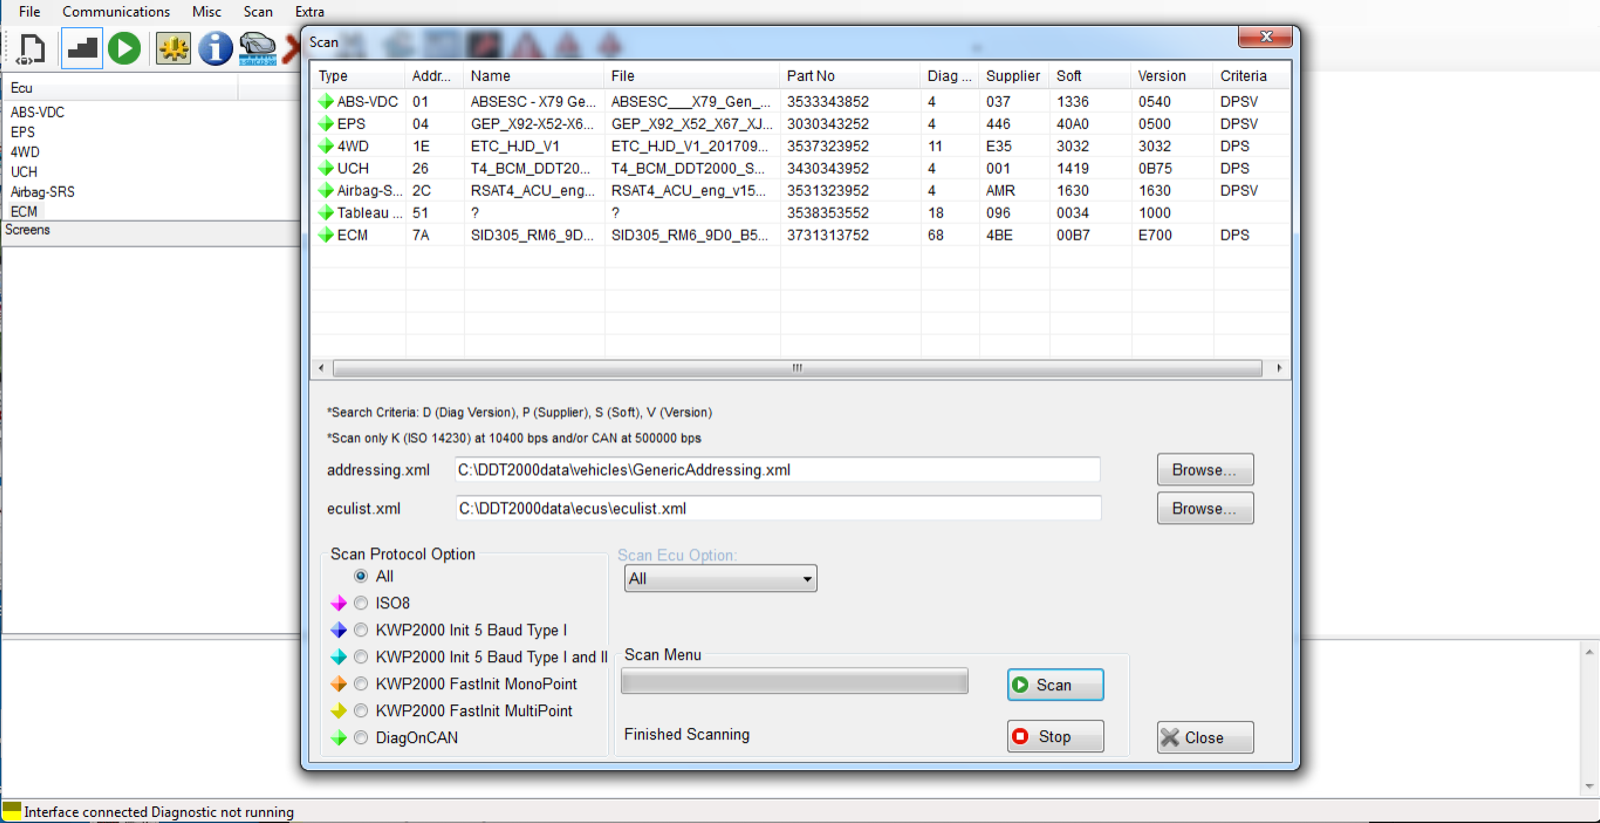Select ECM in the Ecu list panel
Viewport: 1600px width, 823px height.
[25, 212]
